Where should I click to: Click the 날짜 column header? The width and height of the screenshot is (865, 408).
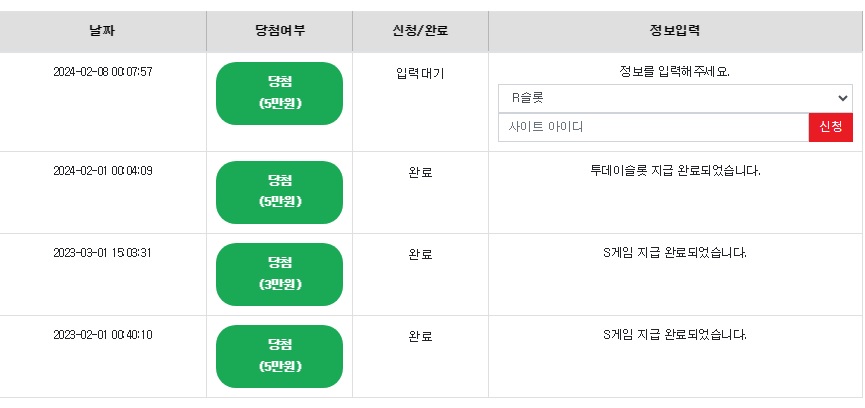coord(103,31)
